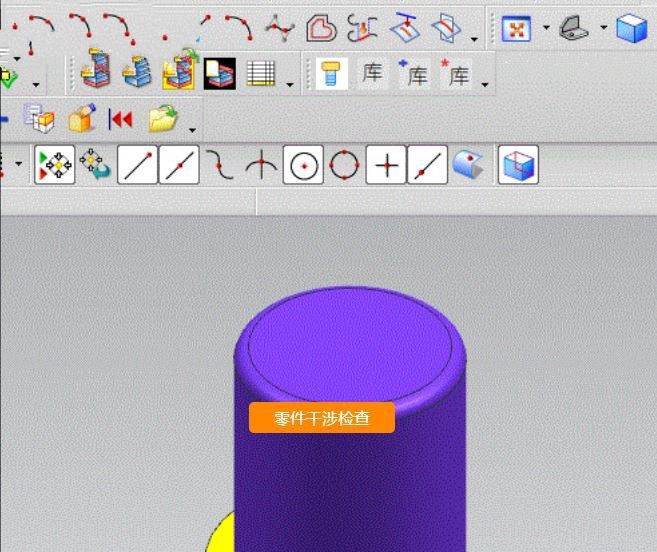Open the yellow bolt Standard Part icon
657x552 pixels.
331,74
